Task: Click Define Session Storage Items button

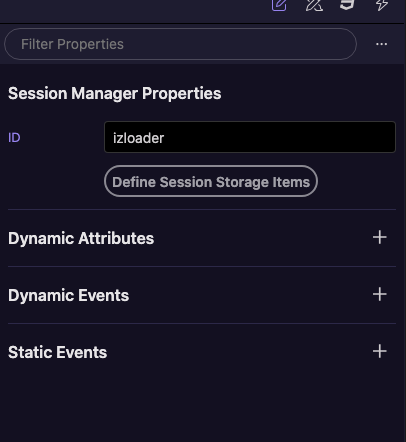Action: tap(211, 181)
